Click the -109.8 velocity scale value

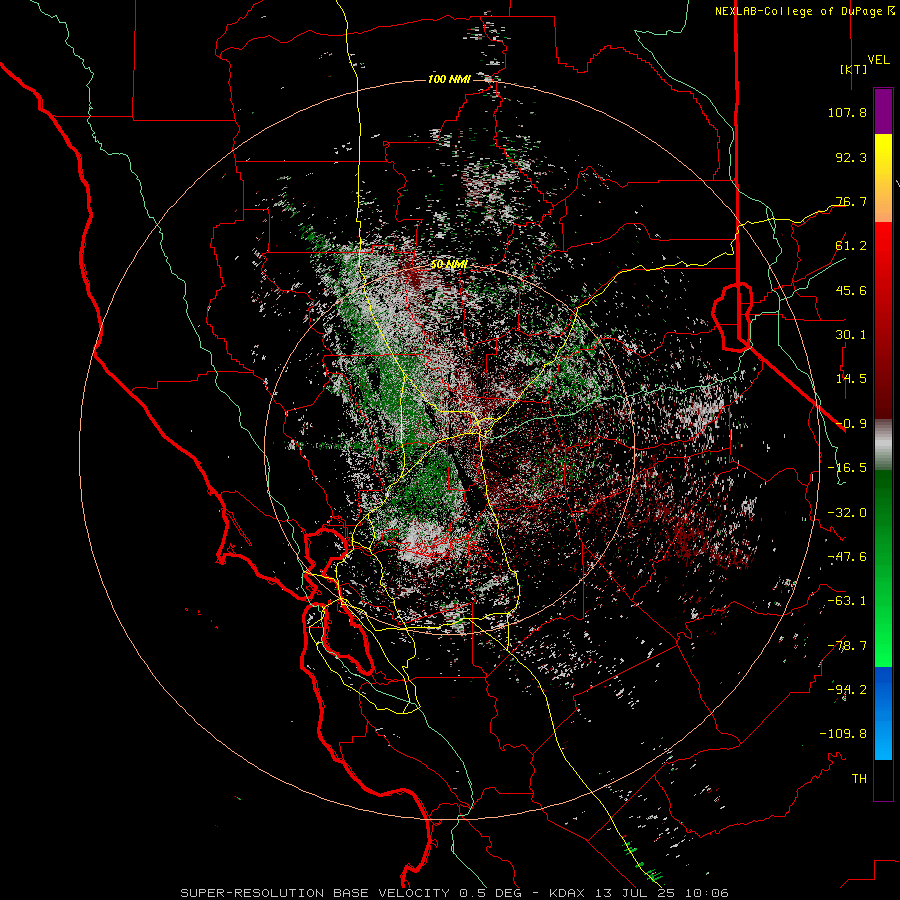click(x=843, y=734)
